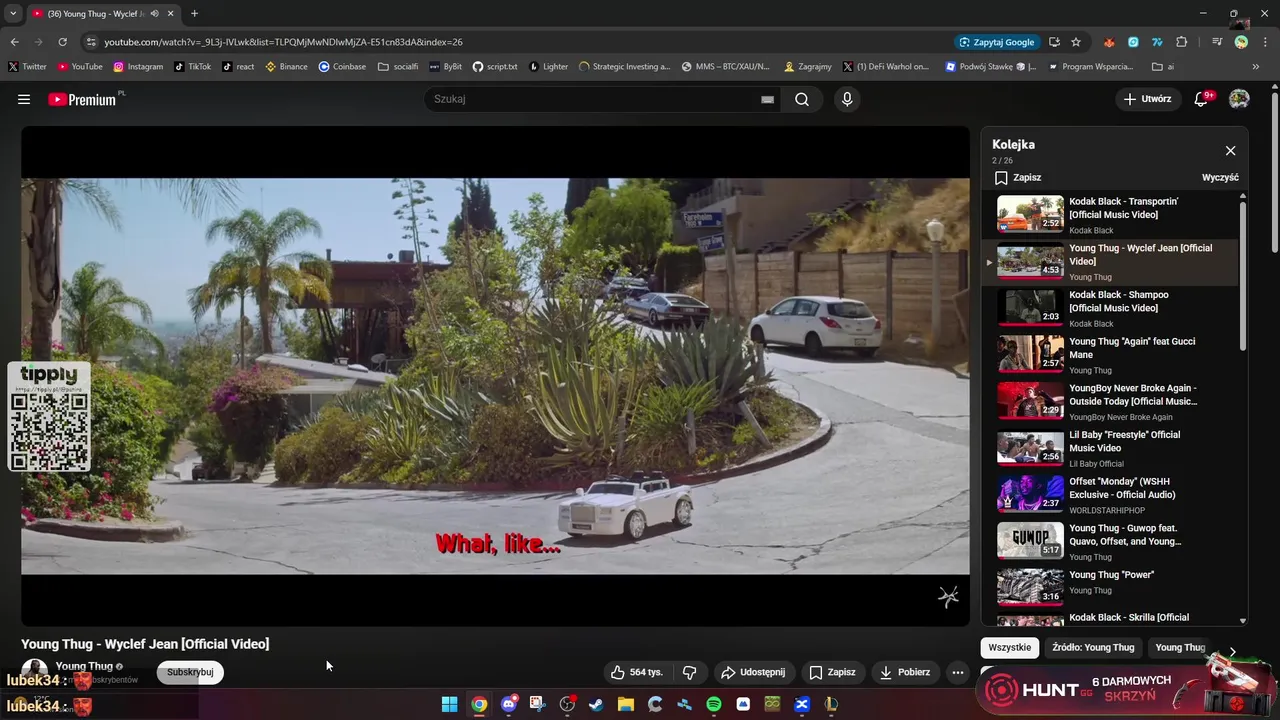1280x720 pixels.
Task: Play Lil Baby "Freestyle" Official Music Video
Action: [1110, 448]
